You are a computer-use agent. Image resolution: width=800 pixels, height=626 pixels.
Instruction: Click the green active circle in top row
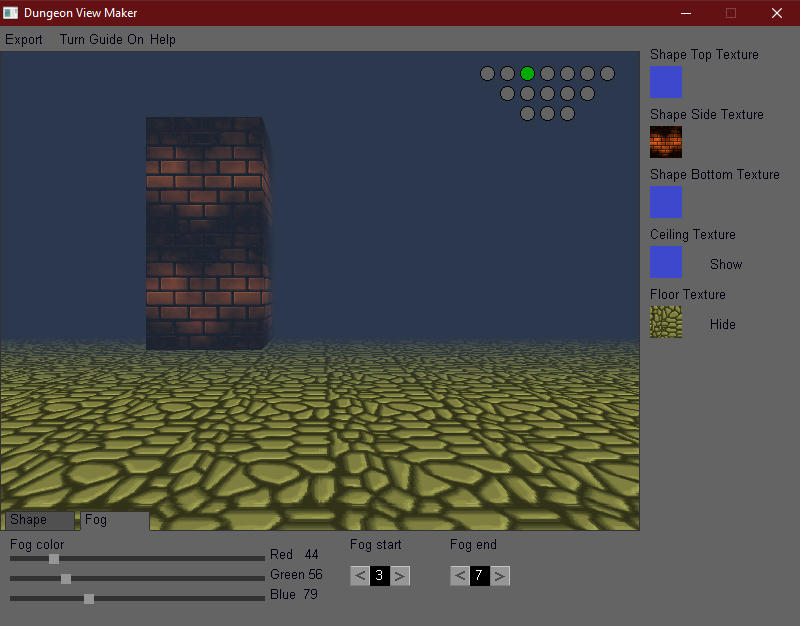click(x=527, y=73)
